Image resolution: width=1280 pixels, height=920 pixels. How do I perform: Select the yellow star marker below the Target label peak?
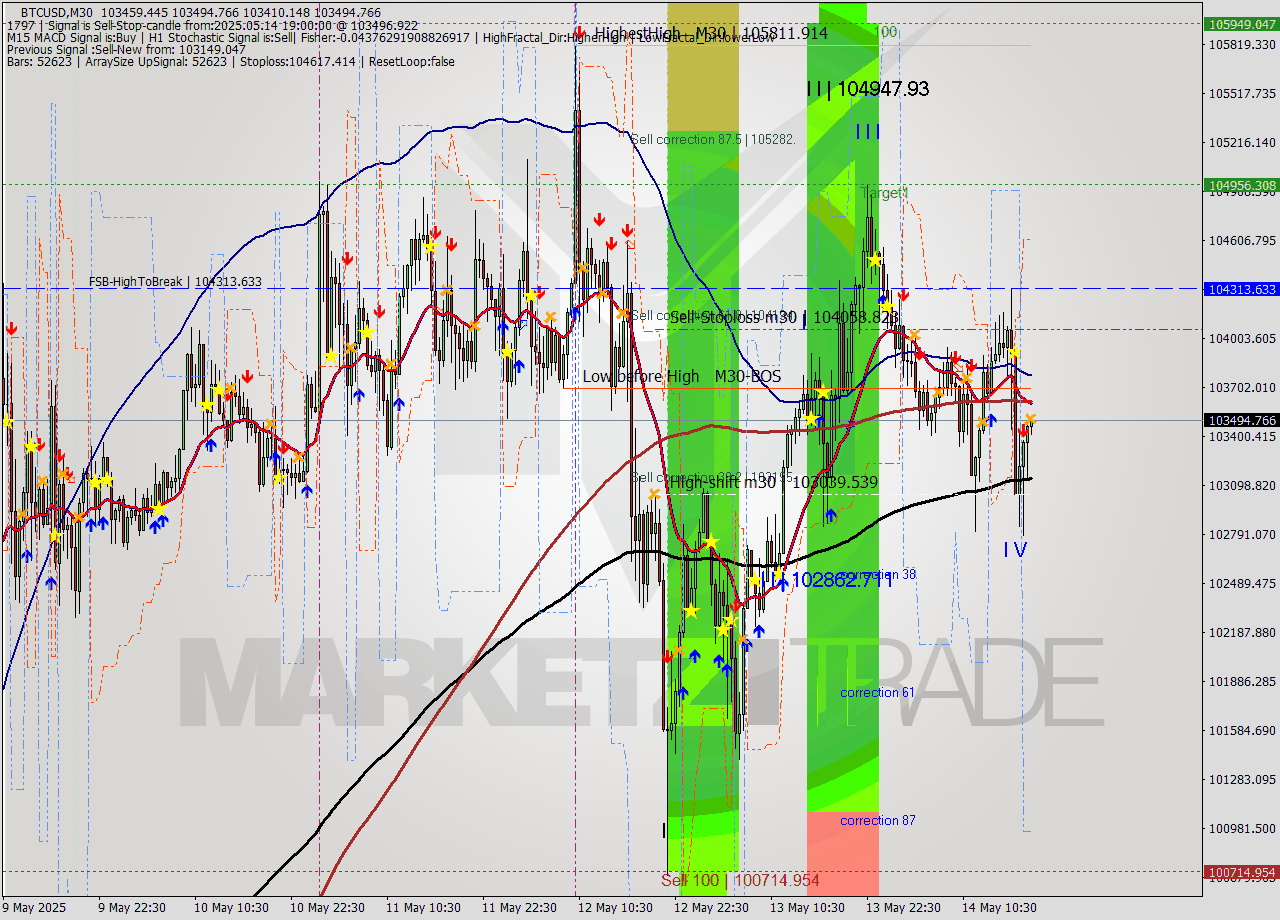click(875, 258)
